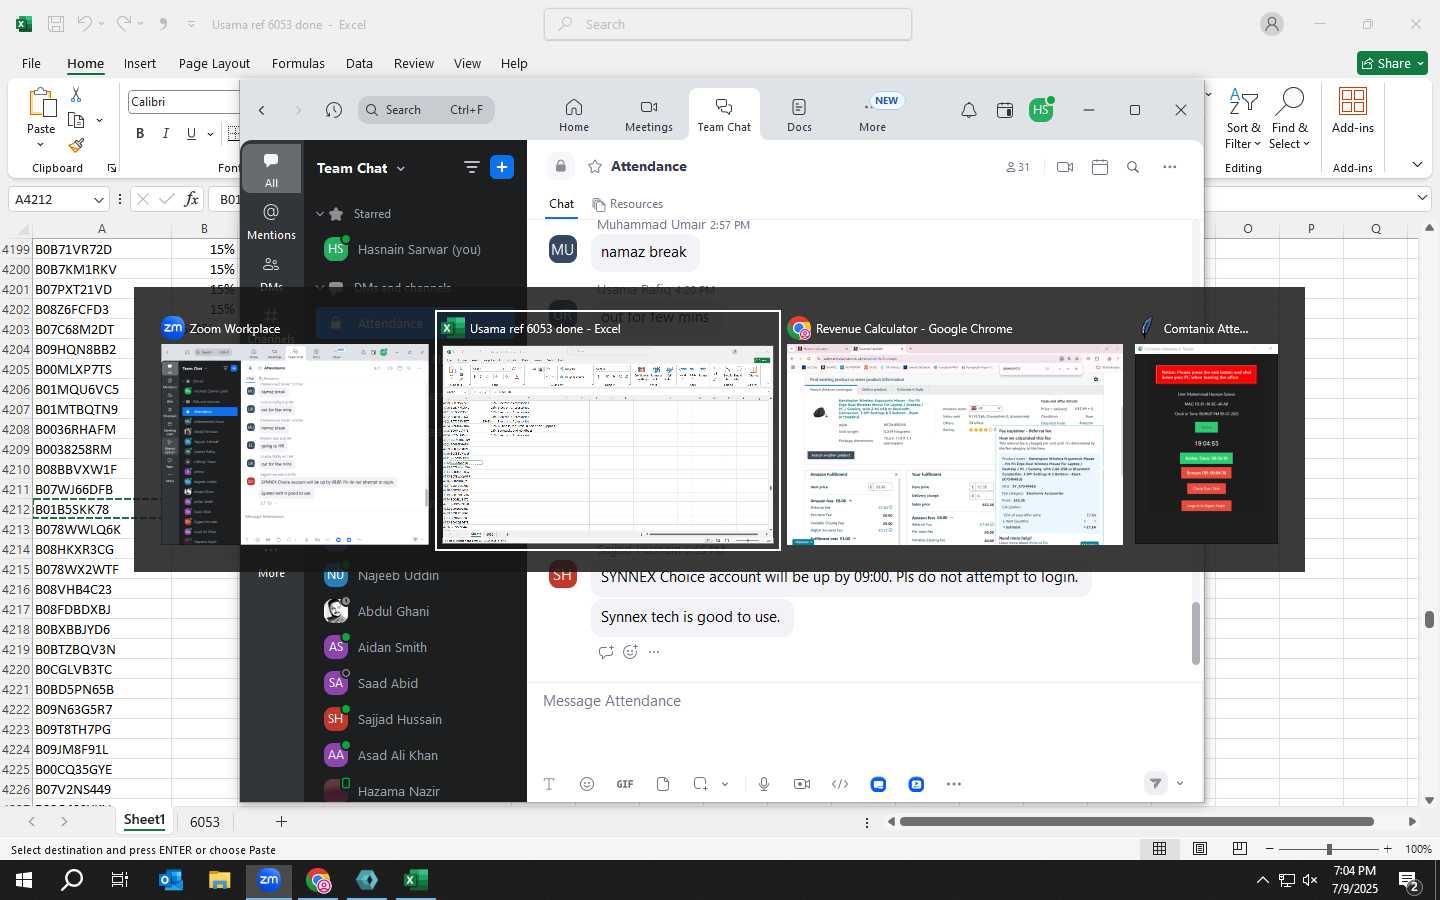The image size is (1440, 900).
Task: Open the Zoom calendar icon near profile
Action: coord(1005,110)
